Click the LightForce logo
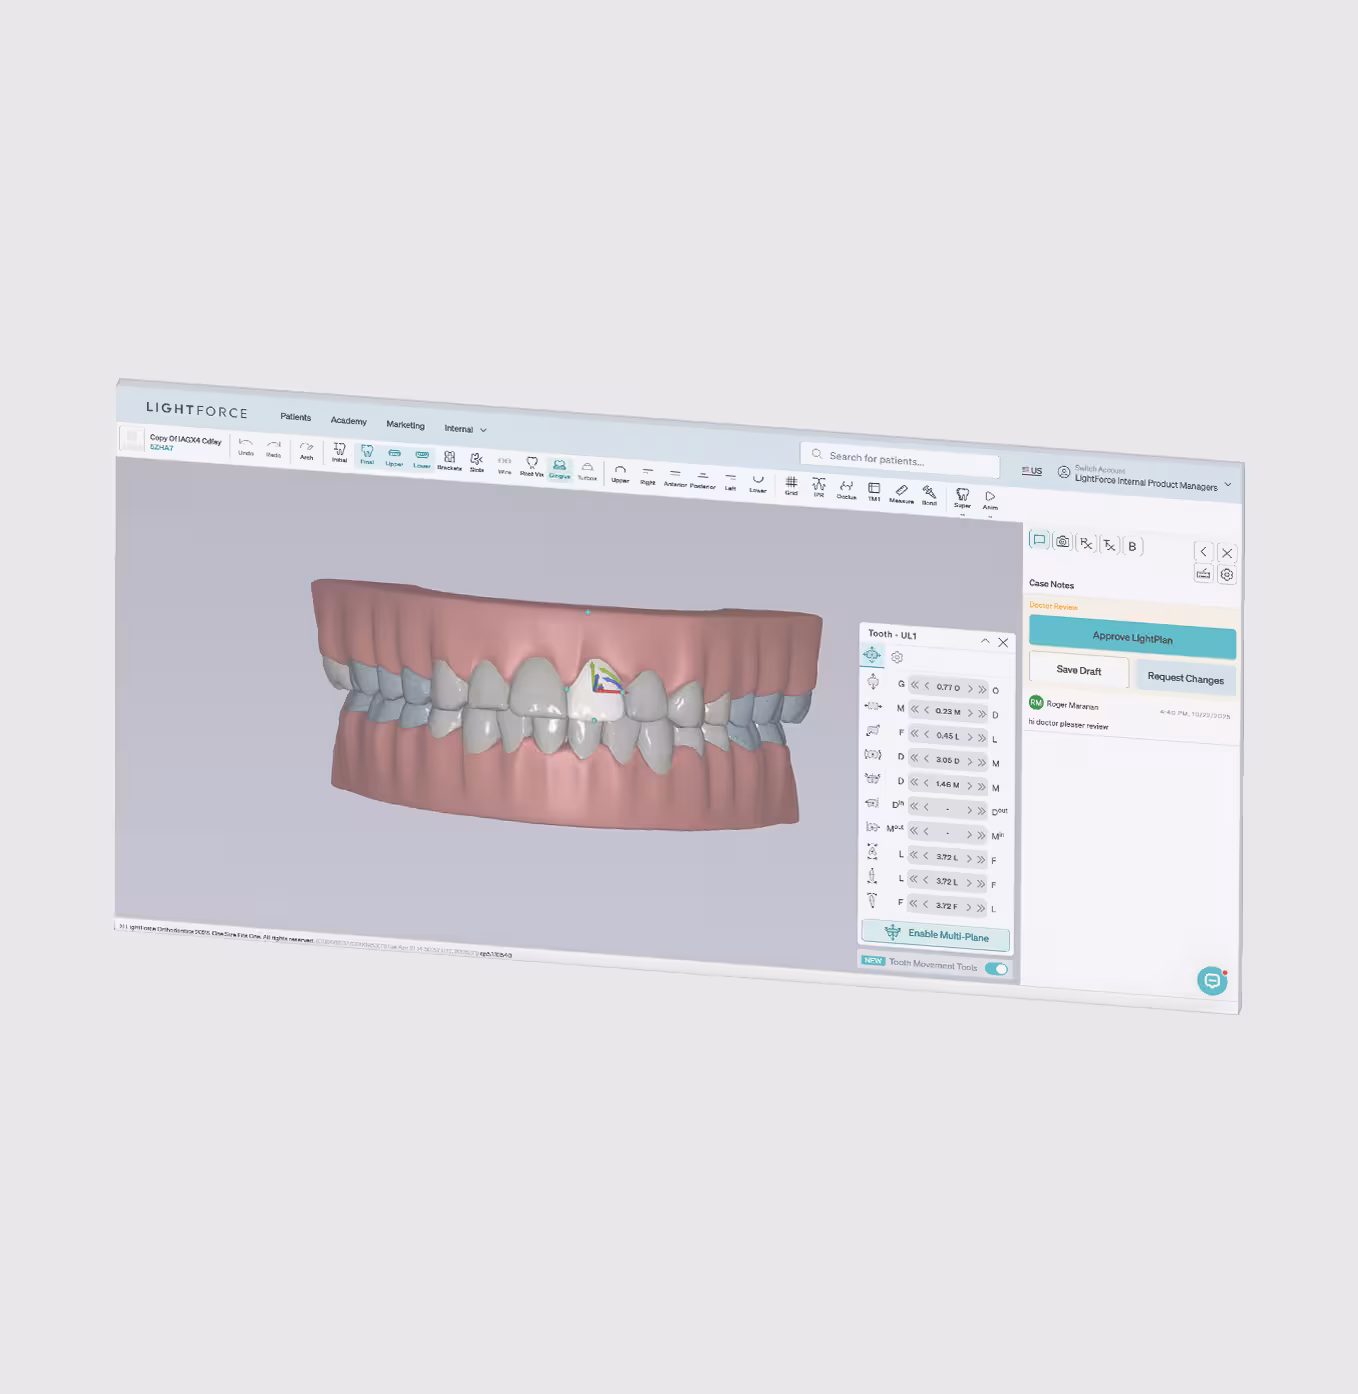The height and width of the screenshot is (1394, 1358). tap(197, 410)
